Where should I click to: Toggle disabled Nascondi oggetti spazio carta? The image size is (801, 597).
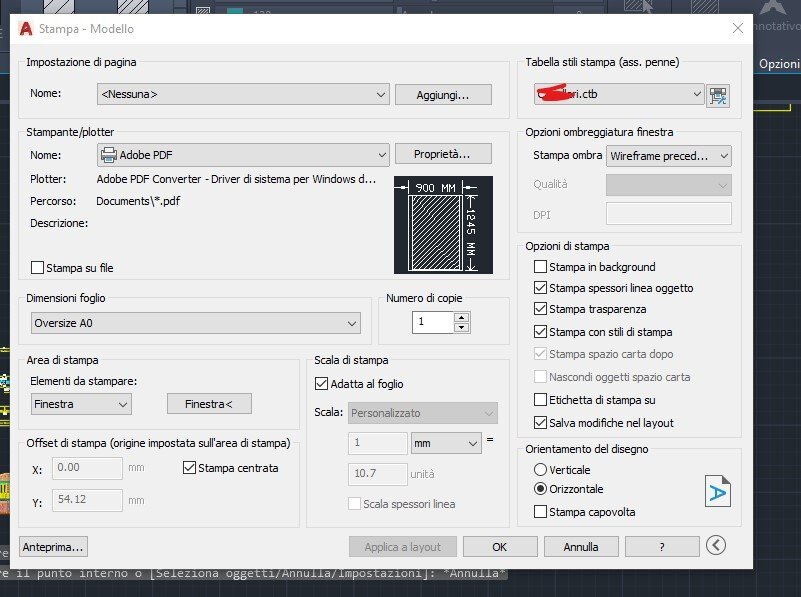540,377
